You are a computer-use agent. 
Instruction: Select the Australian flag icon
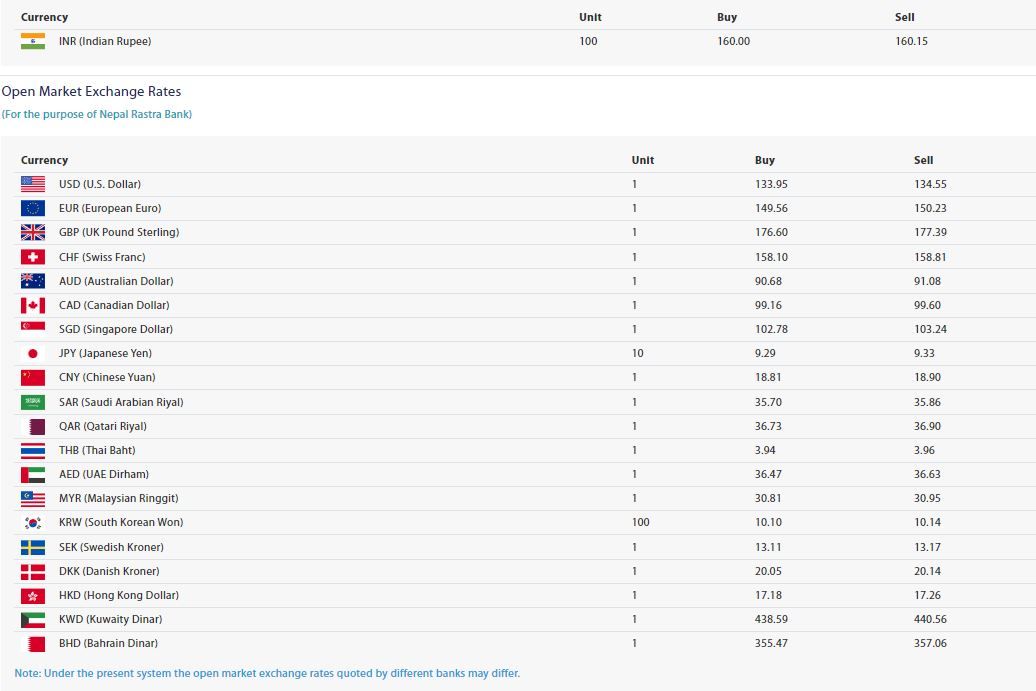[32, 281]
